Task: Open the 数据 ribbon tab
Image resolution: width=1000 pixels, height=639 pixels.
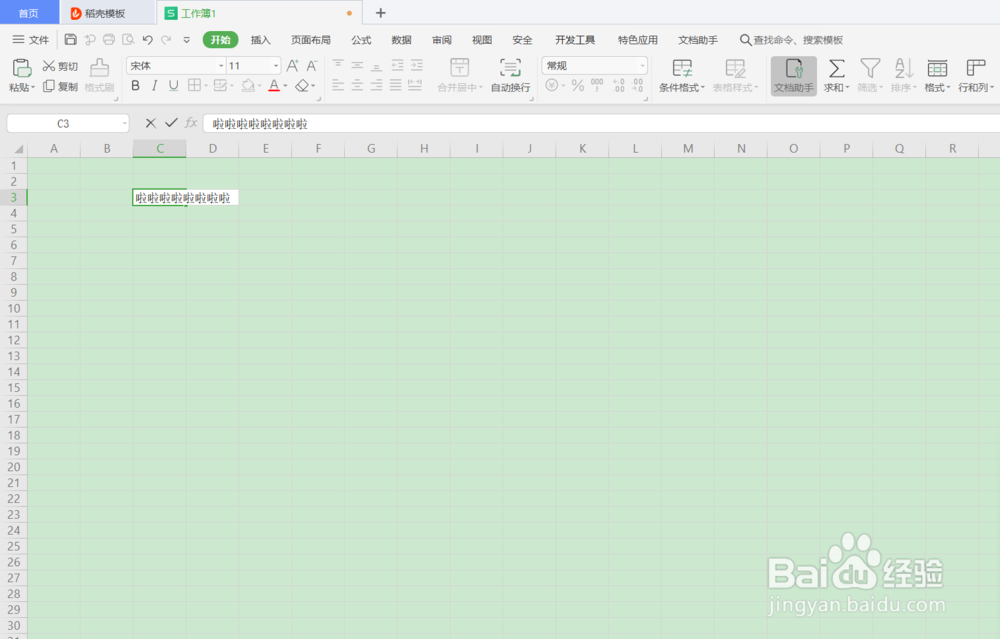Action: (x=400, y=39)
